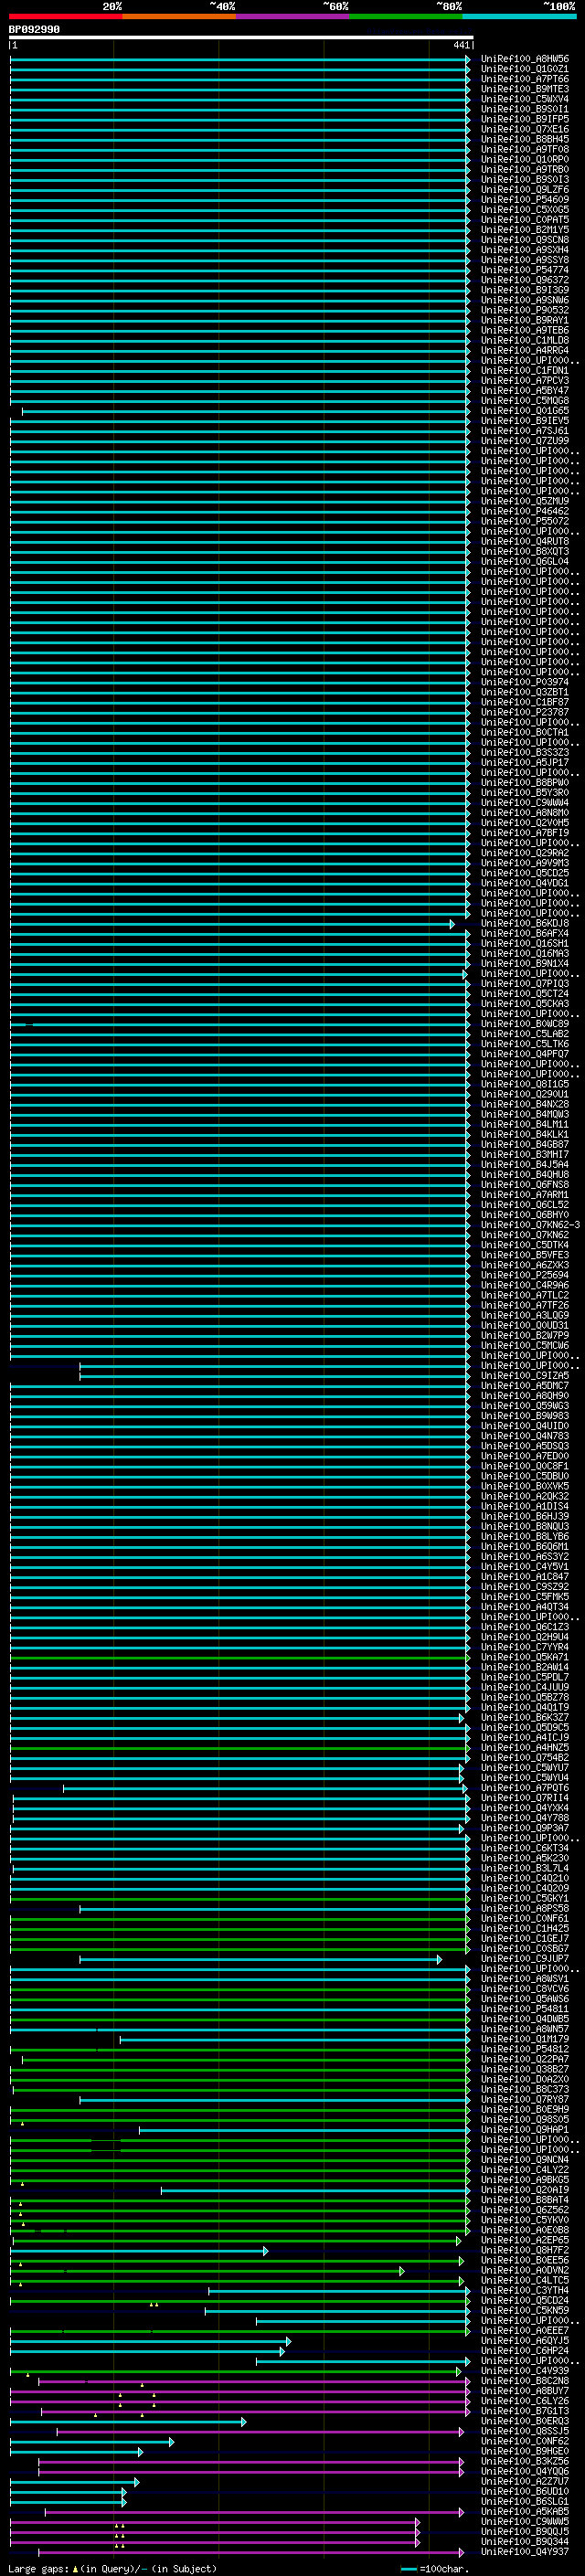The width and height of the screenshot is (585, 2576).
Task: Select hit label UniRef100_C0NF61
Action: pyautogui.click(x=525, y=1918)
